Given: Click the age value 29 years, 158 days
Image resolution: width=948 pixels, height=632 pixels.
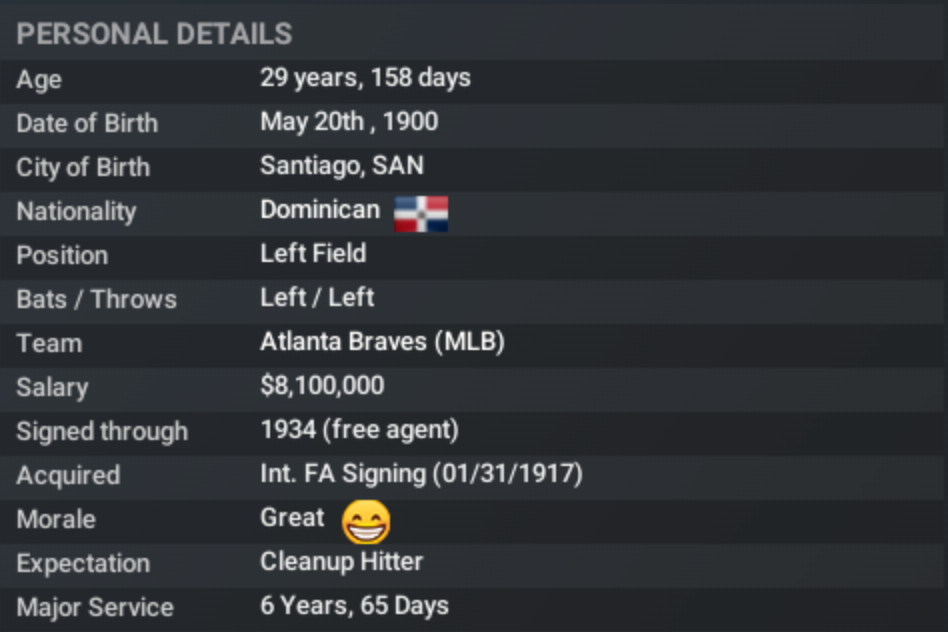Looking at the screenshot, I should pos(365,78).
